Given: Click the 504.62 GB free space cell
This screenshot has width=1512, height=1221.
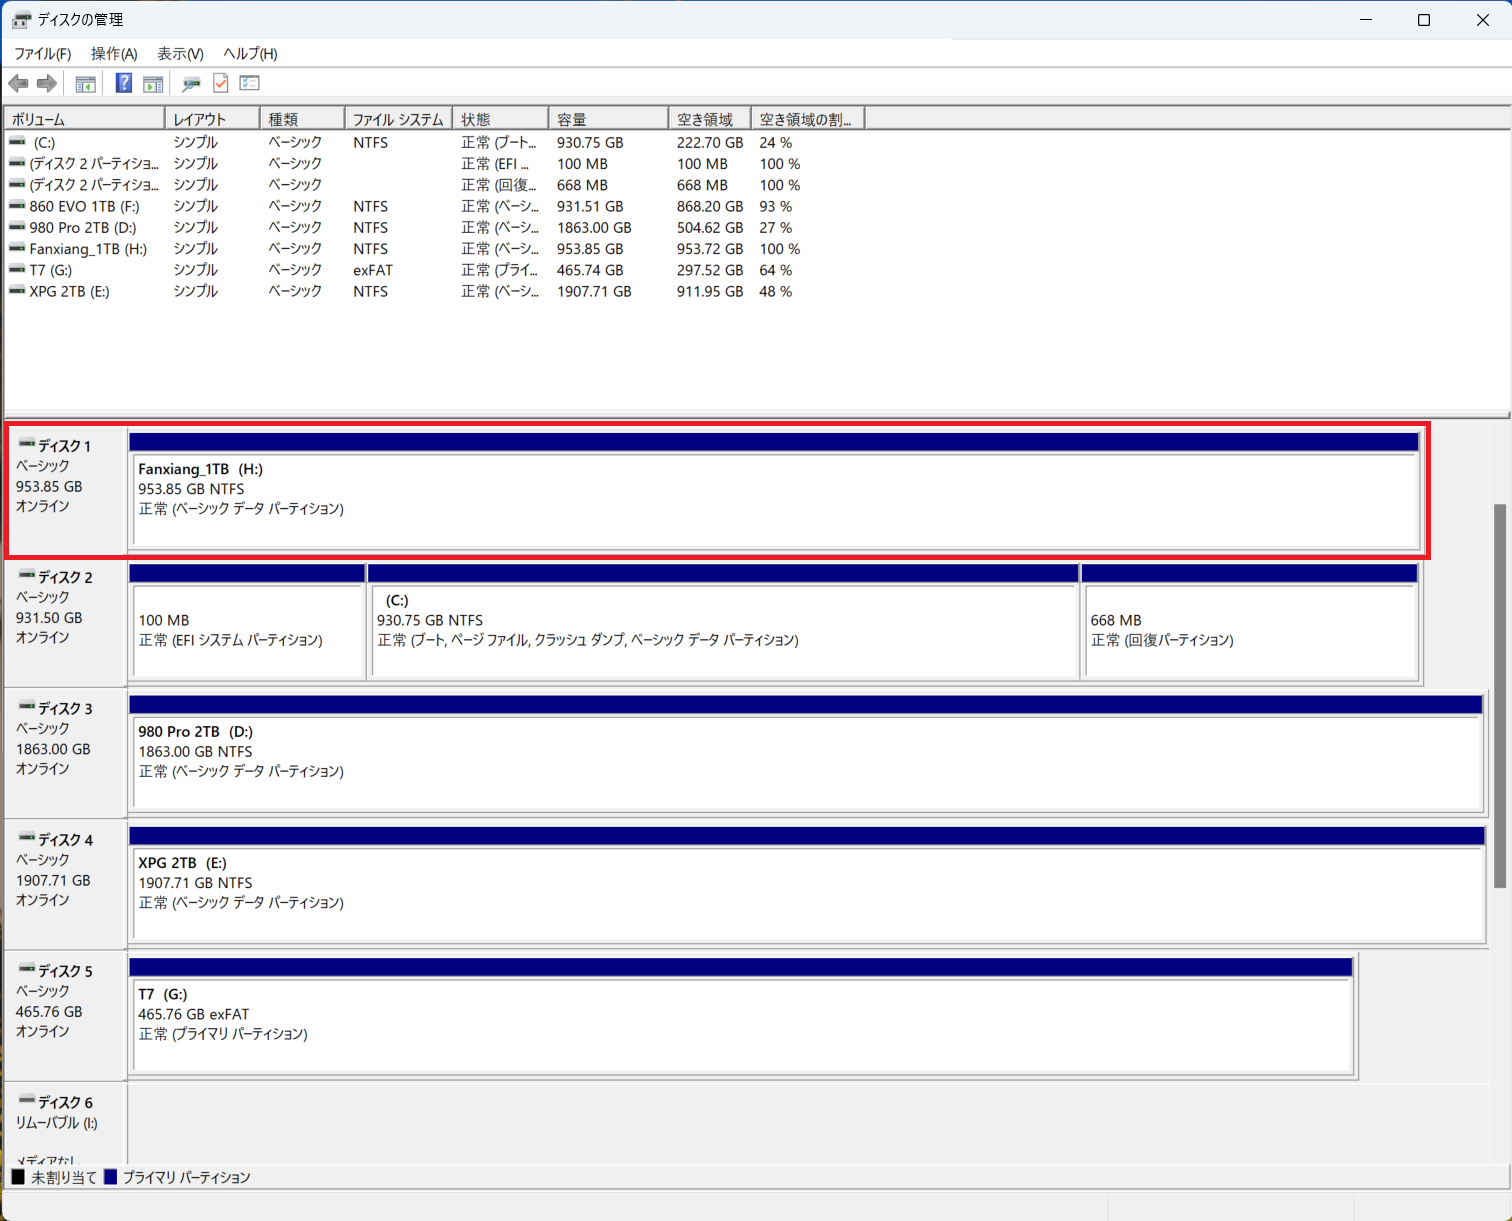Looking at the screenshot, I should click(x=710, y=227).
